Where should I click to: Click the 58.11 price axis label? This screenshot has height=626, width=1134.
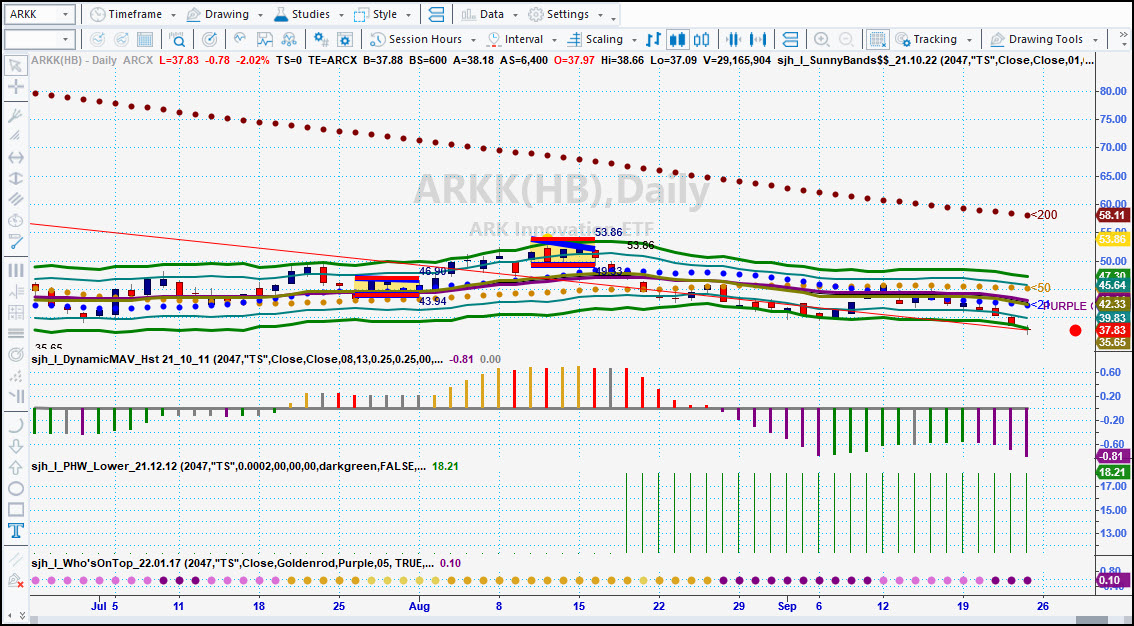[1112, 215]
